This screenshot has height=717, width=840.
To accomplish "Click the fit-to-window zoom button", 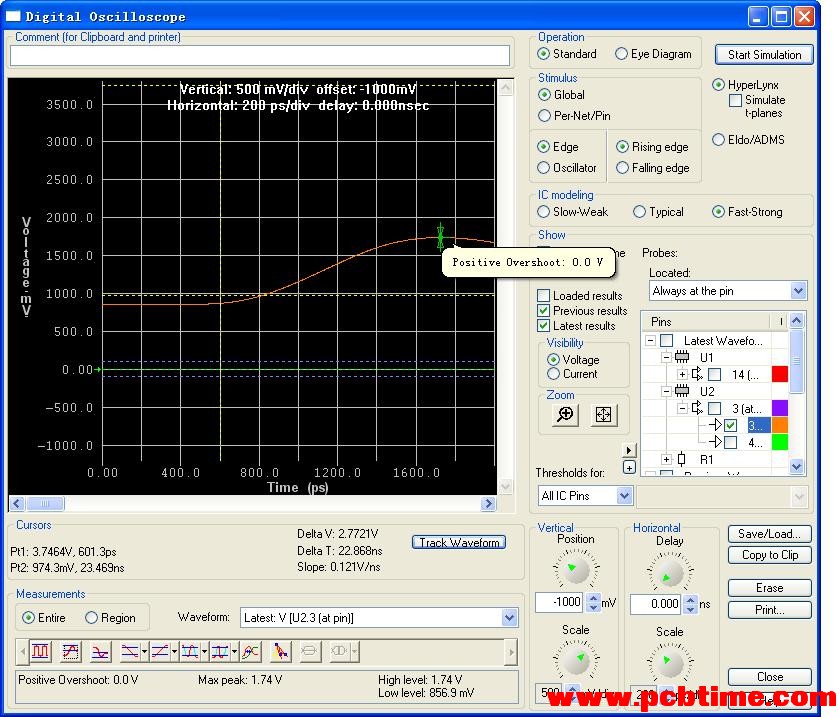I will coord(603,415).
